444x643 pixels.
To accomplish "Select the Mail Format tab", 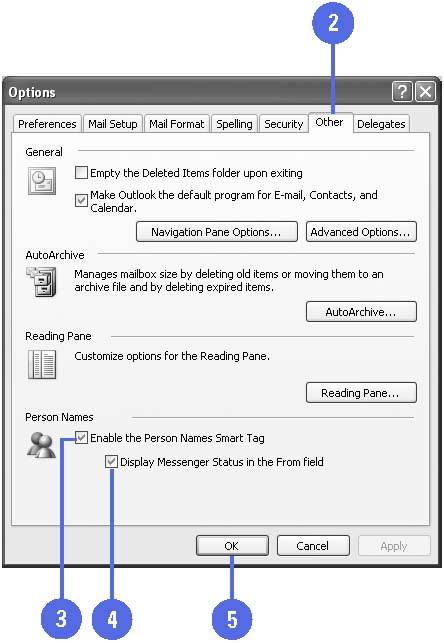I will (x=176, y=124).
